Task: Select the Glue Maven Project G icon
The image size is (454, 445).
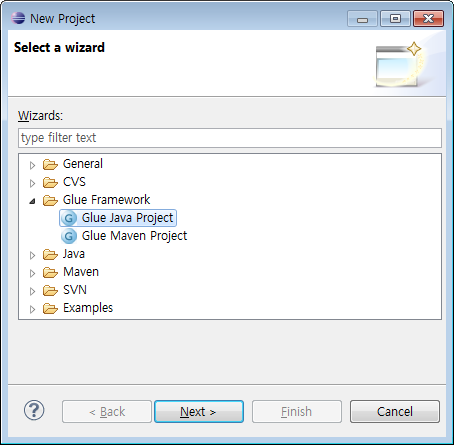Action: (x=69, y=236)
